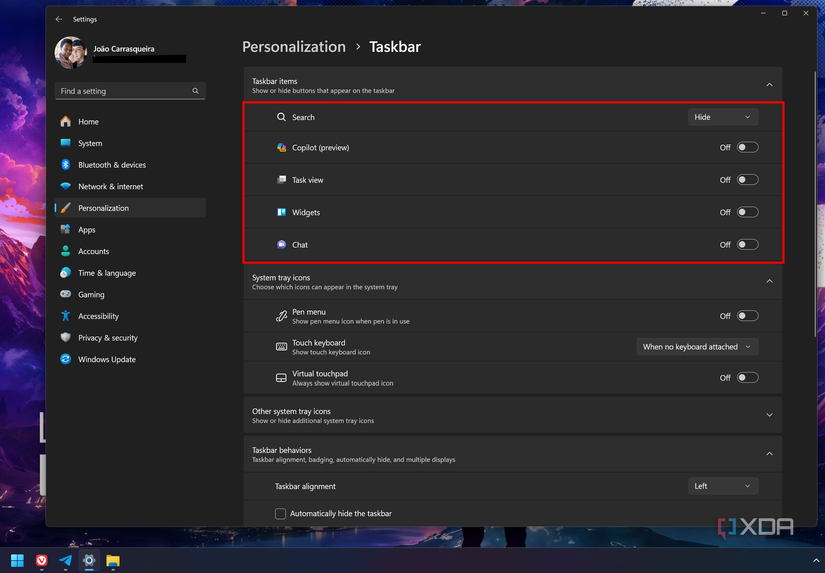Click the Copilot colorful icon
The image size is (825, 573).
pos(281,147)
